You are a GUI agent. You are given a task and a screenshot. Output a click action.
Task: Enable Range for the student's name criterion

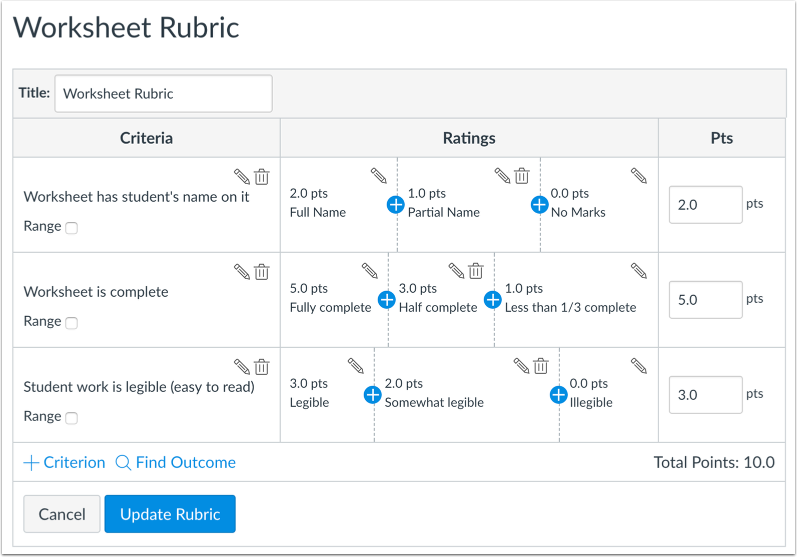tap(72, 228)
